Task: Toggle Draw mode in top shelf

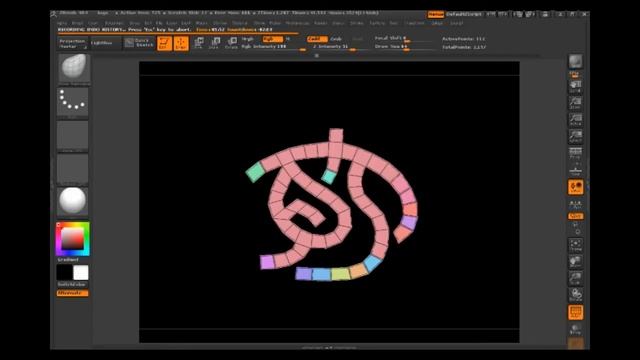Action: 181,43
